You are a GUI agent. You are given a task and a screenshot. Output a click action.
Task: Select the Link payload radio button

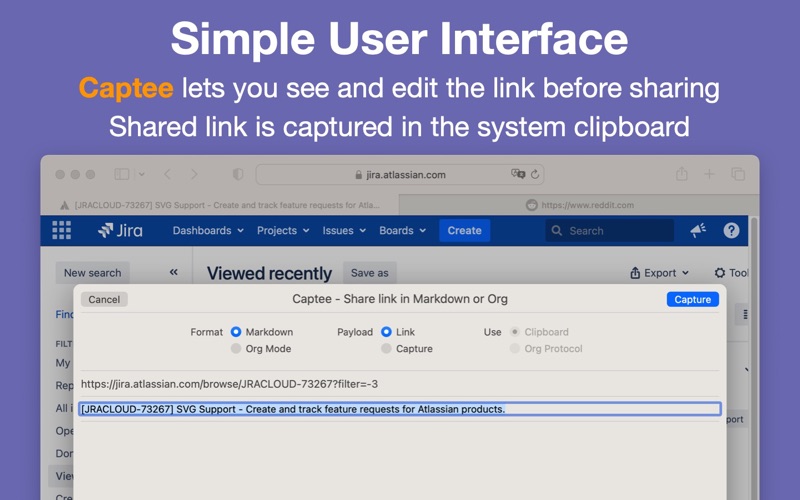[386, 332]
